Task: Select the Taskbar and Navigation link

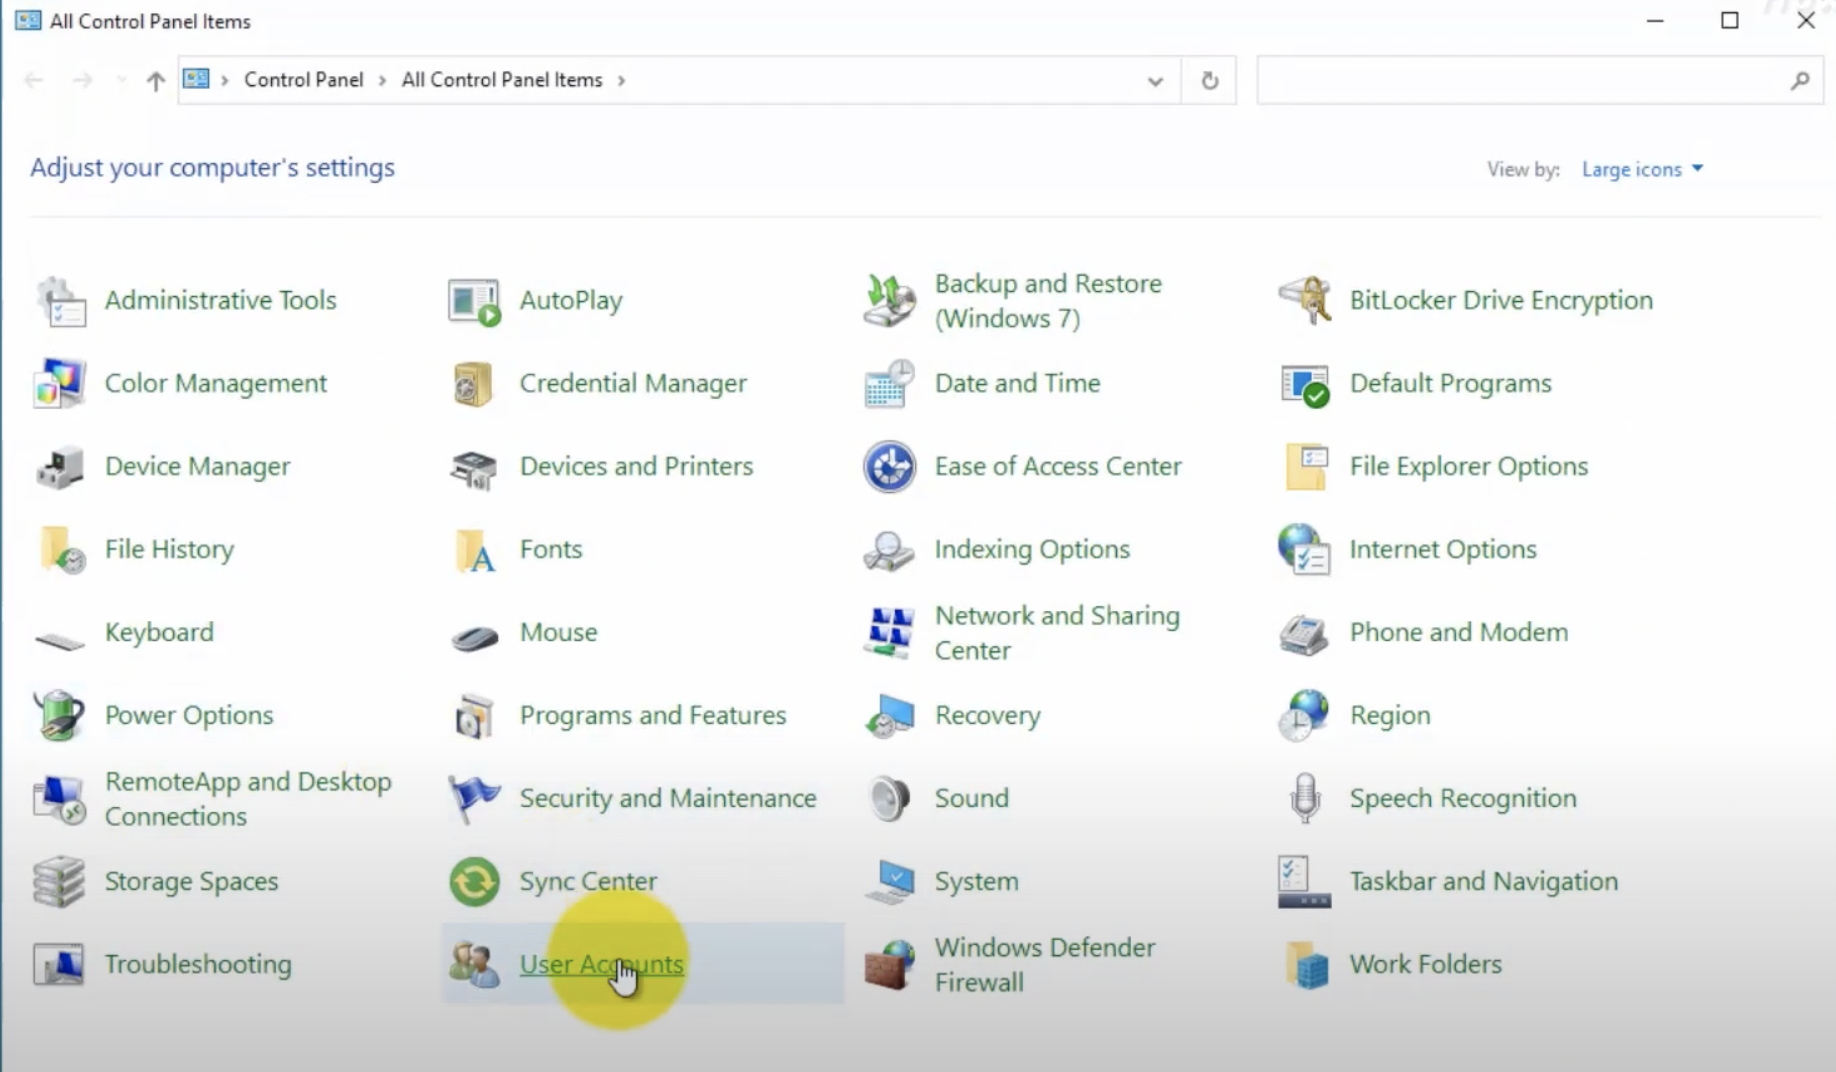Action: (1484, 882)
